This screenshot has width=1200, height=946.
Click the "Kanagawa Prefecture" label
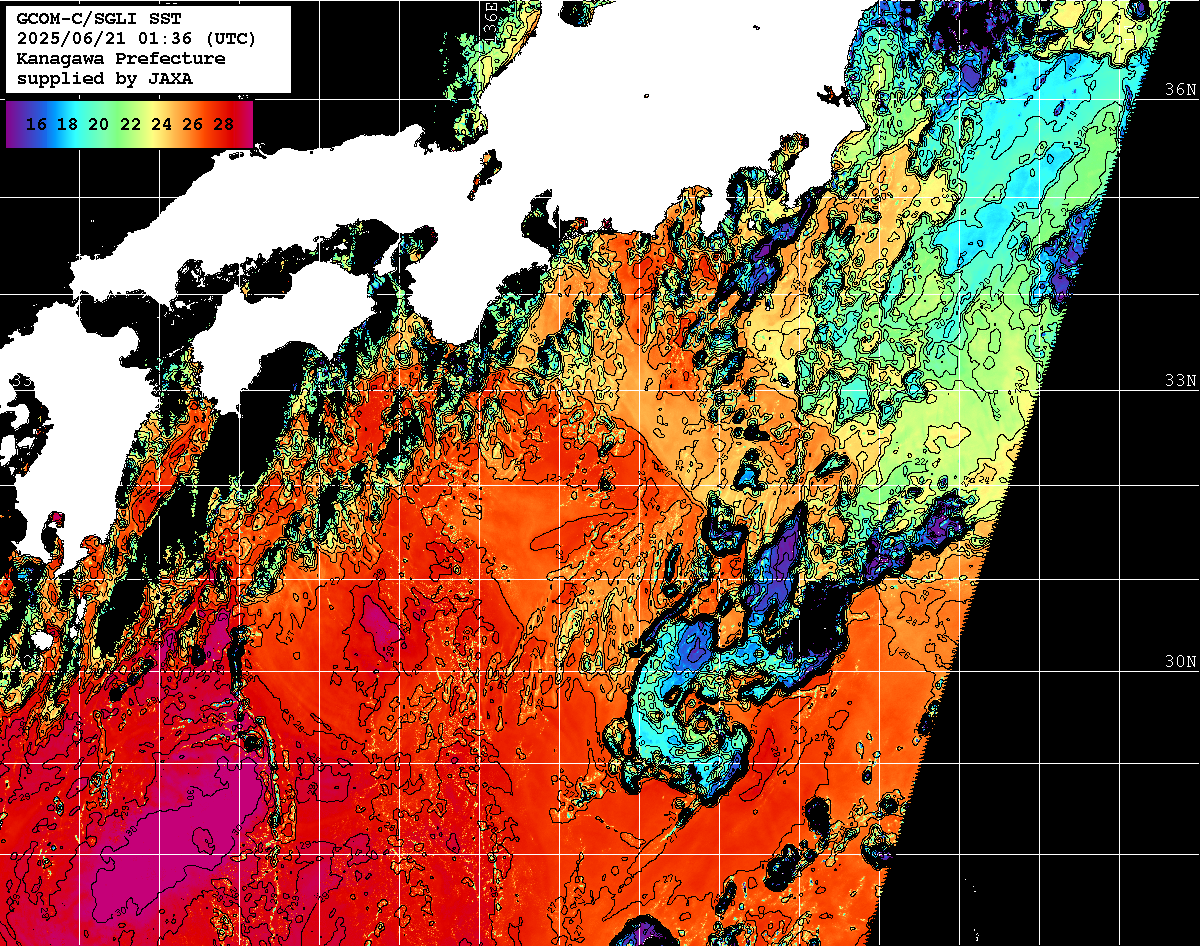click(x=120, y=58)
